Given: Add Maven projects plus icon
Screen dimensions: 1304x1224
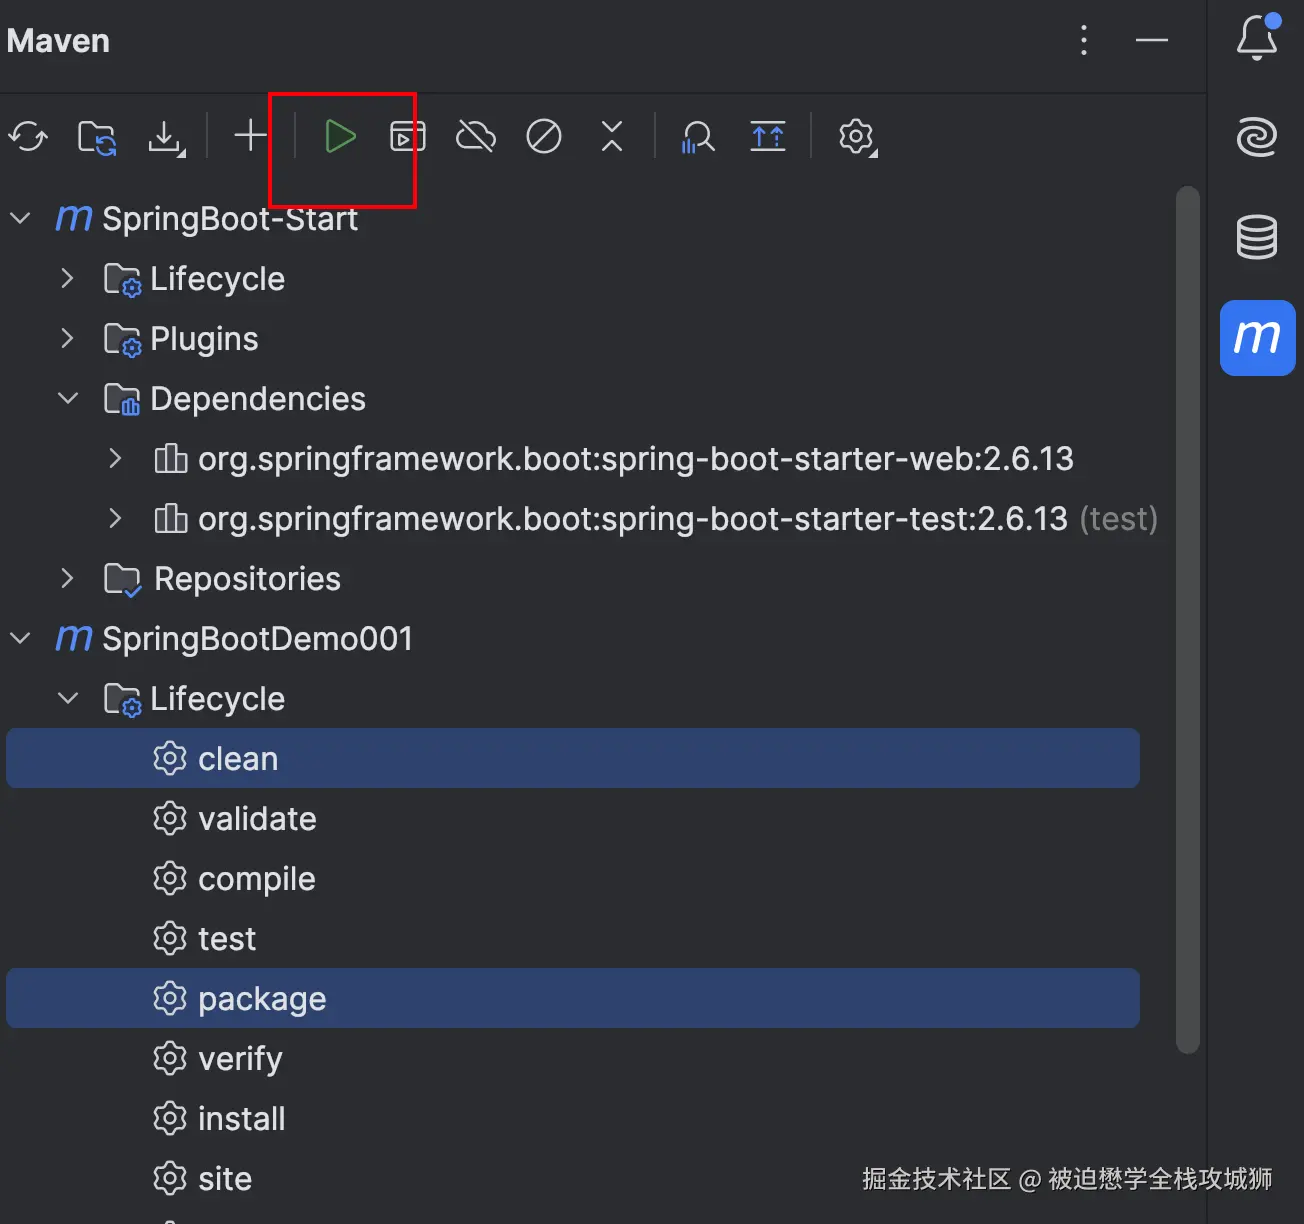Looking at the screenshot, I should click(251, 136).
